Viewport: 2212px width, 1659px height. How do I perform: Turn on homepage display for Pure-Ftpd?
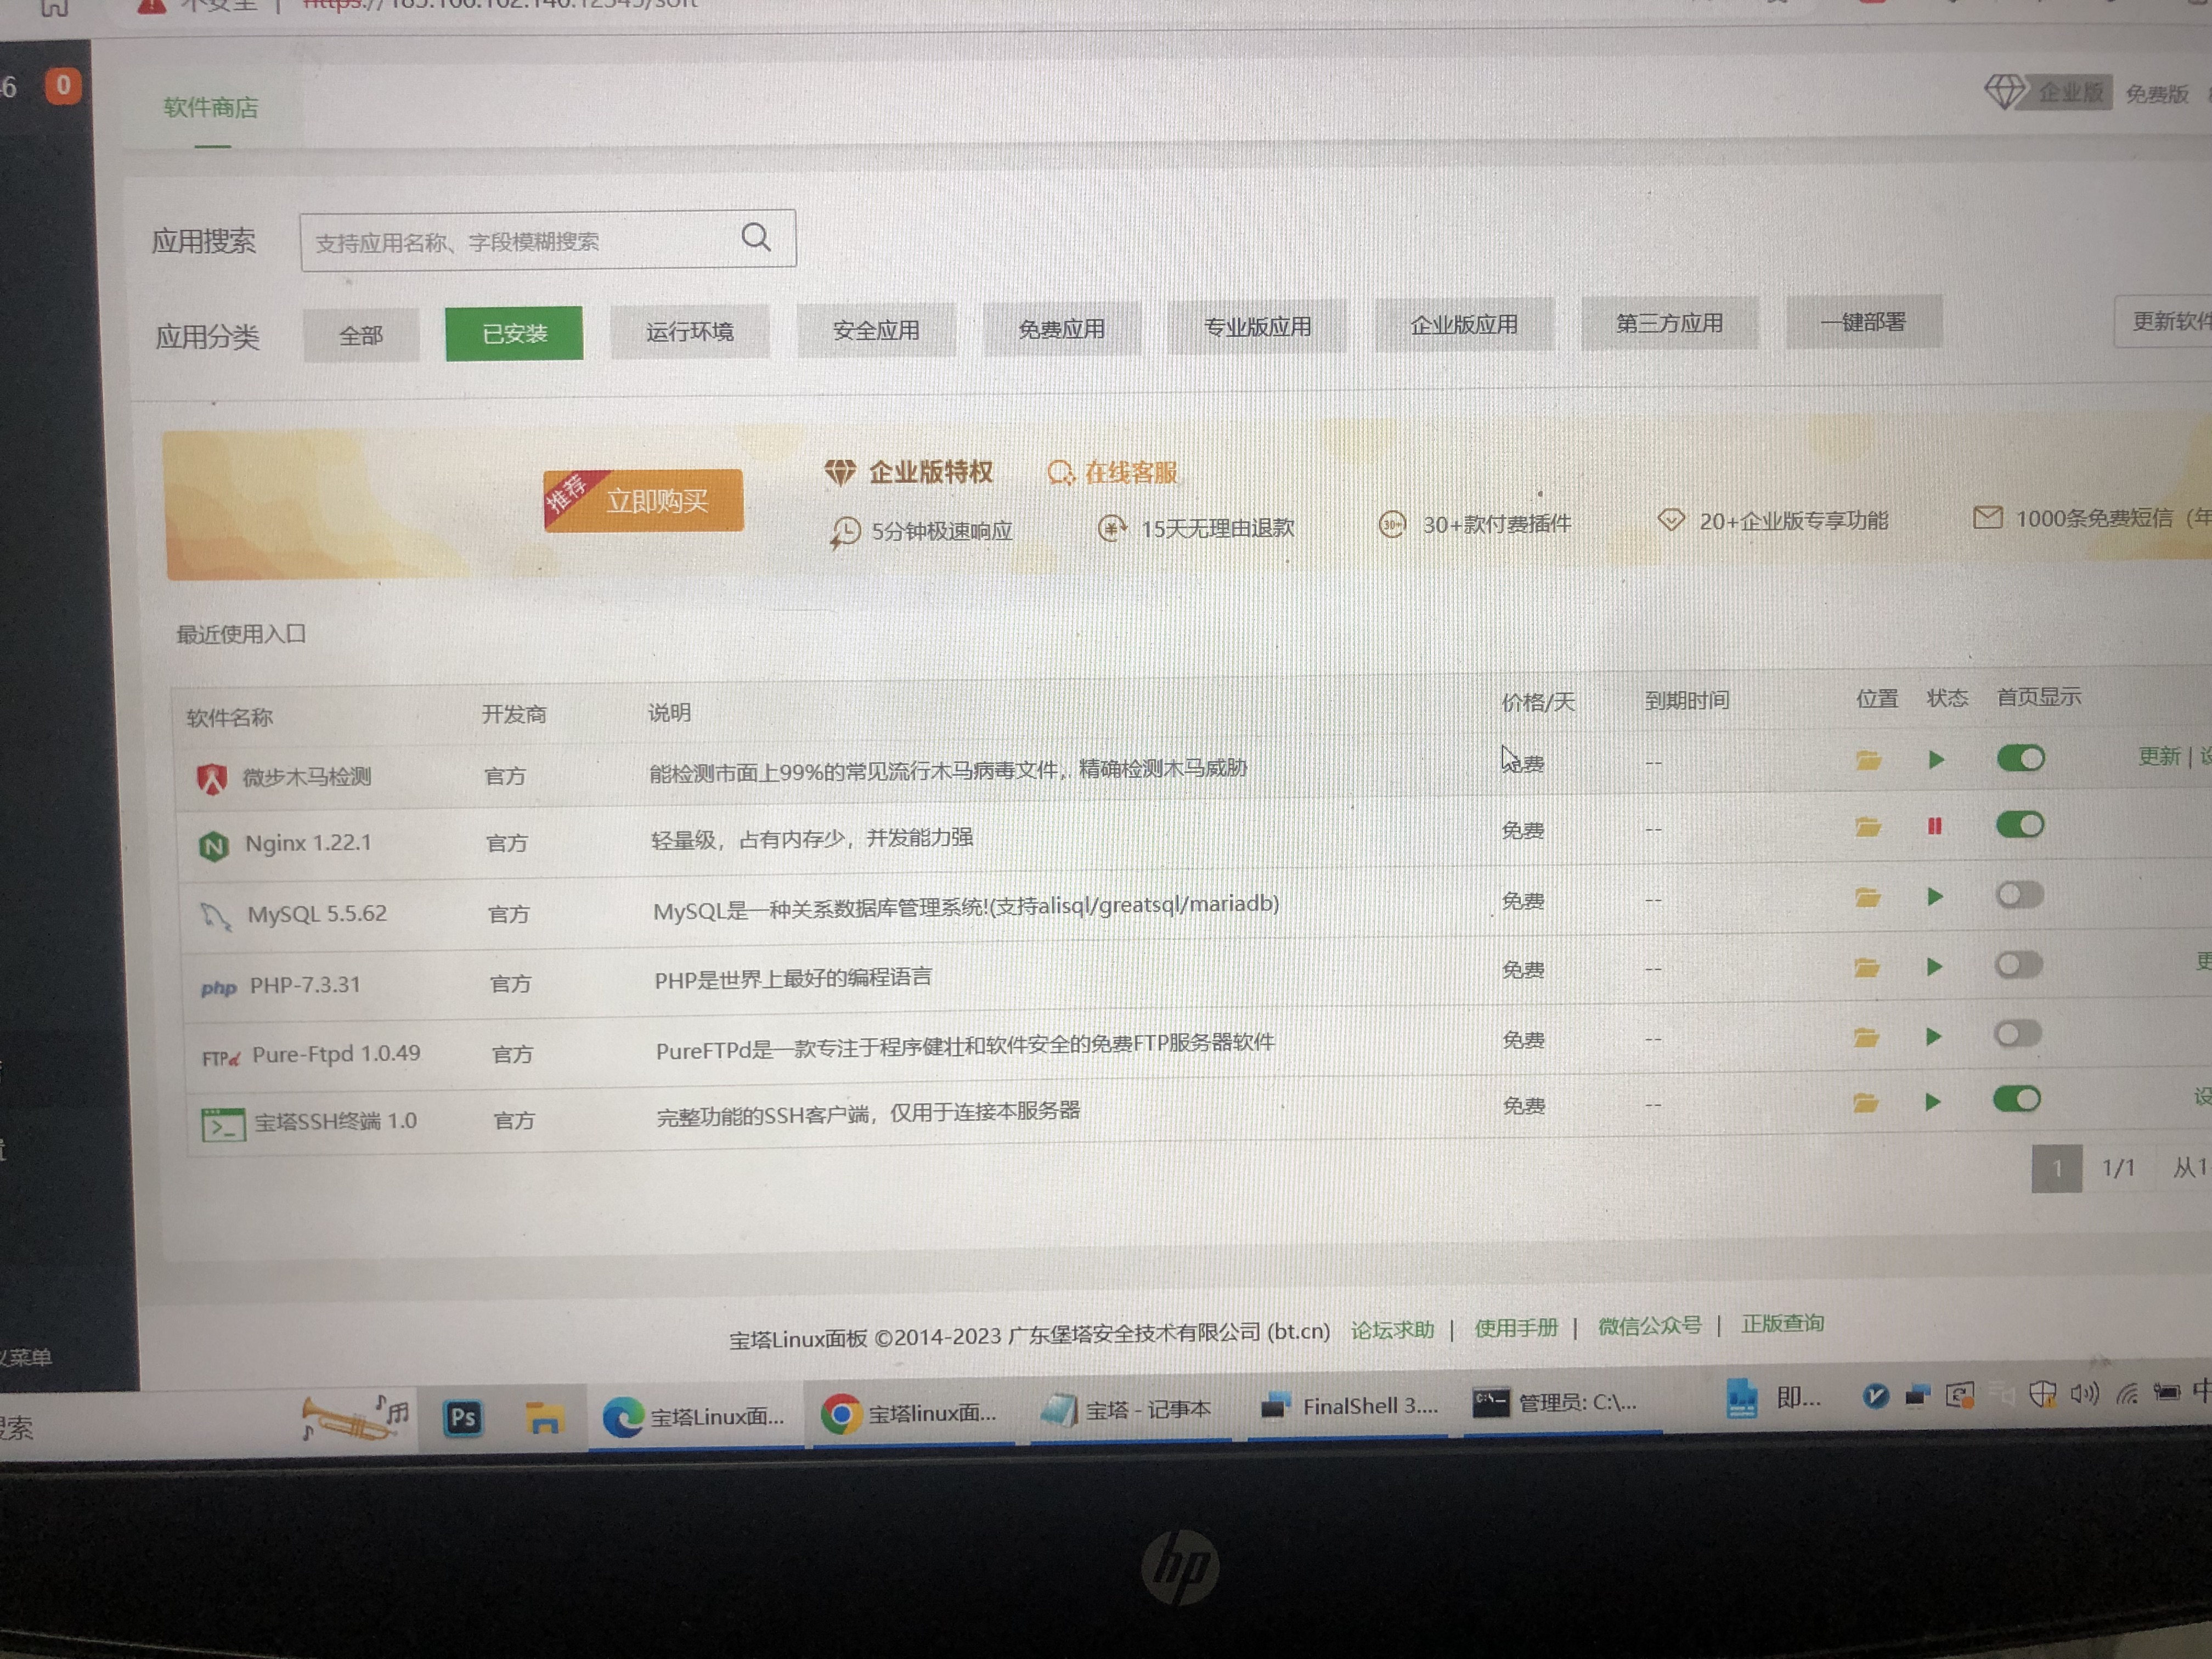coord(2016,1034)
